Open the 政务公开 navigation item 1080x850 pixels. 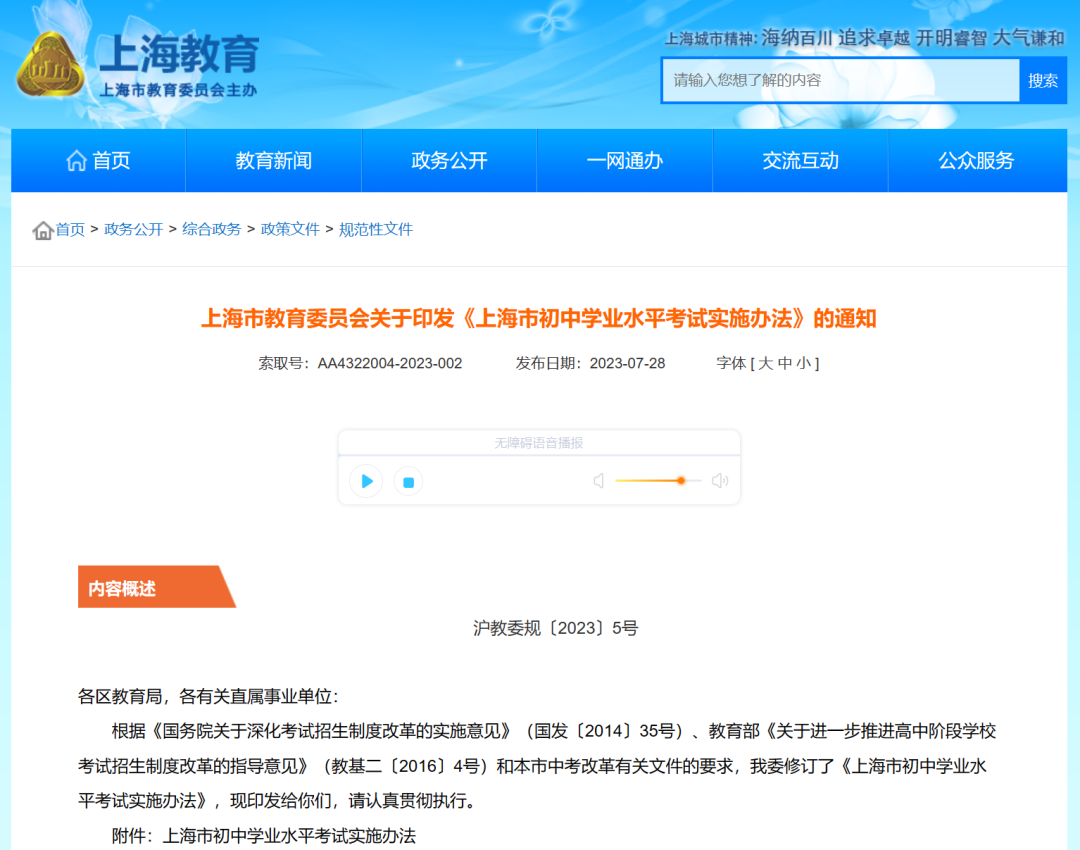pos(449,160)
